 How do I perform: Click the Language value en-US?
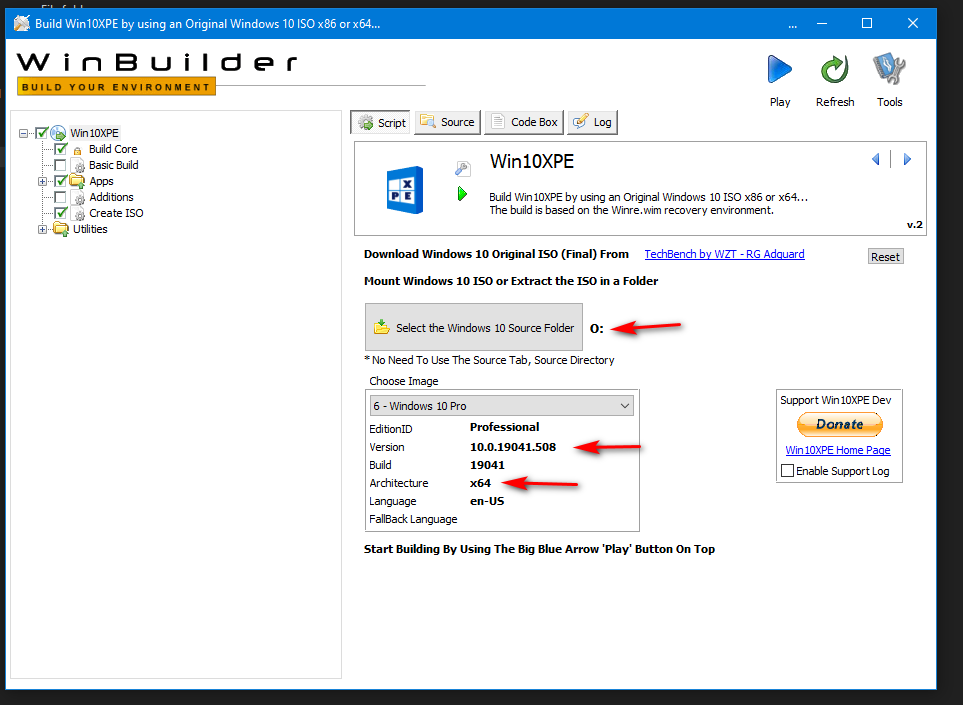[487, 501]
